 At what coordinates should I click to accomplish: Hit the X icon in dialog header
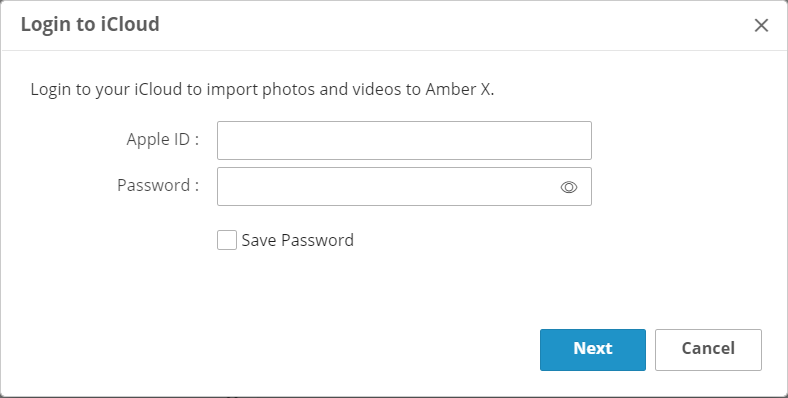(x=761, y=25)
